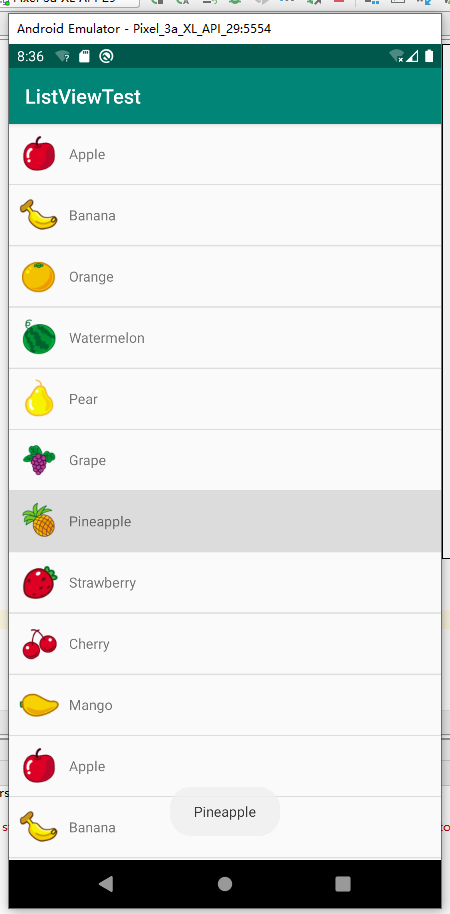Tap the battery indicator icon
This screenshot has width=450, height=914.
click(x=430, y=56)
